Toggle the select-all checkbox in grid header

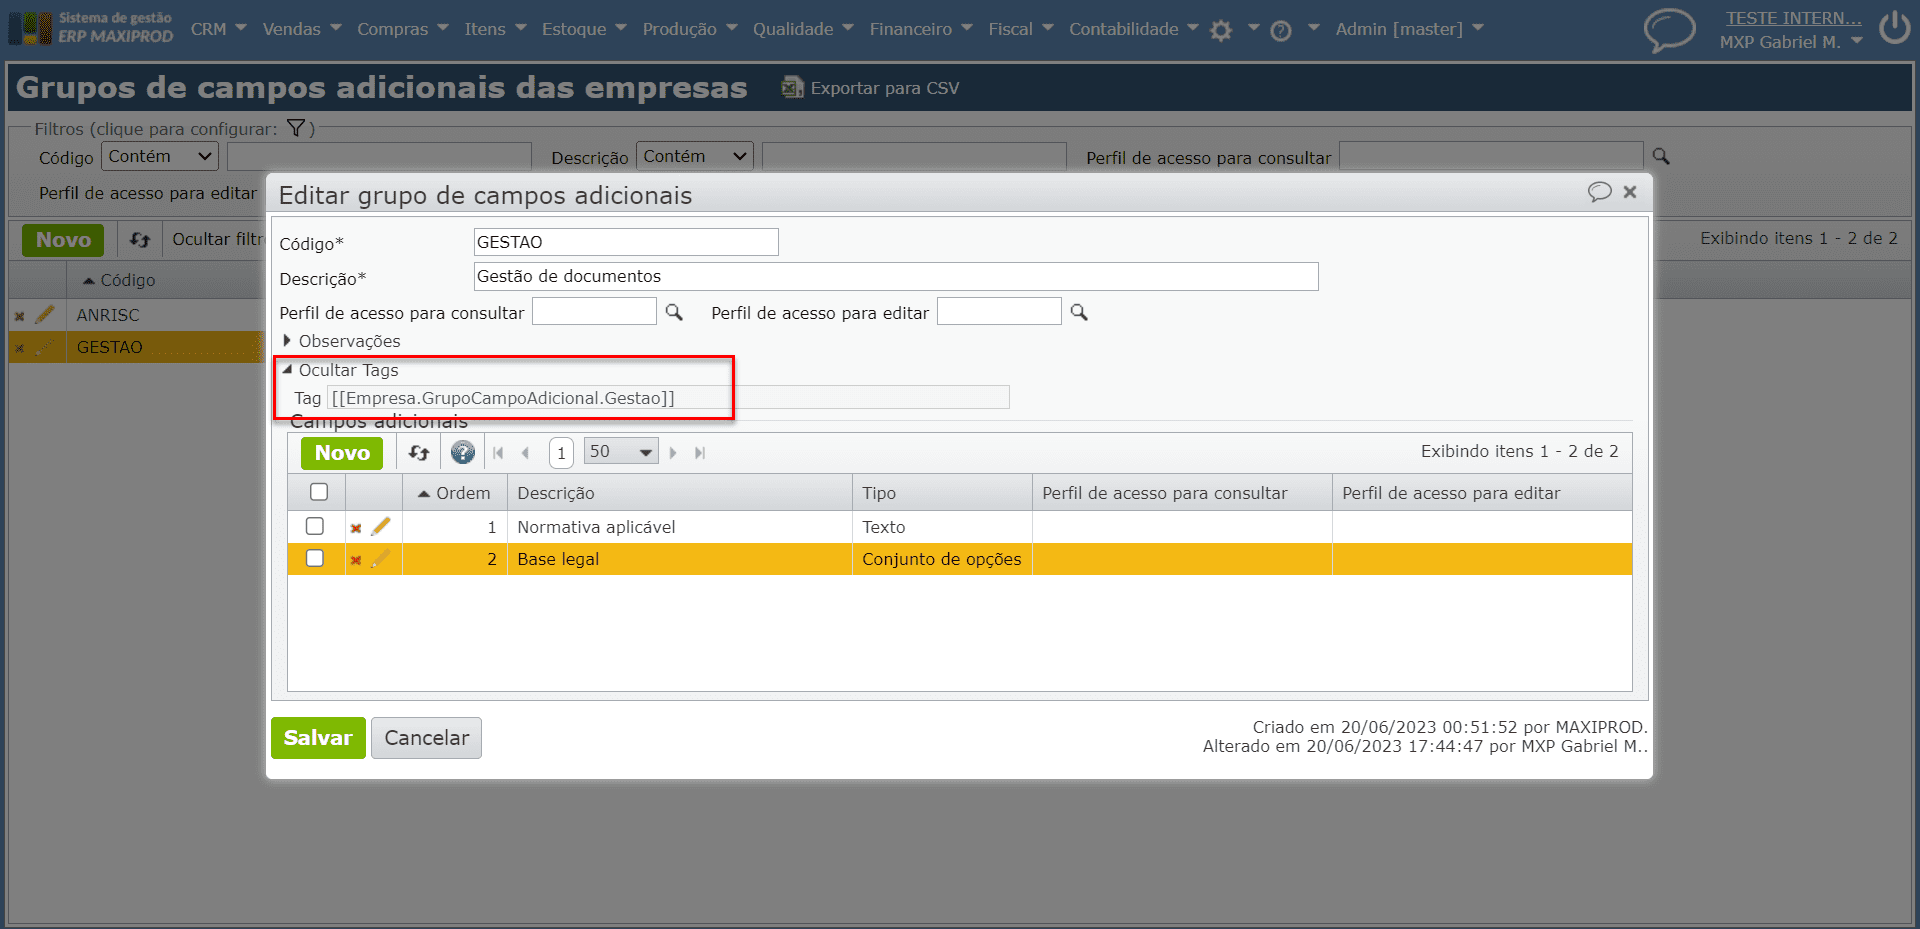pyautogui.click(x=319, y=492)
